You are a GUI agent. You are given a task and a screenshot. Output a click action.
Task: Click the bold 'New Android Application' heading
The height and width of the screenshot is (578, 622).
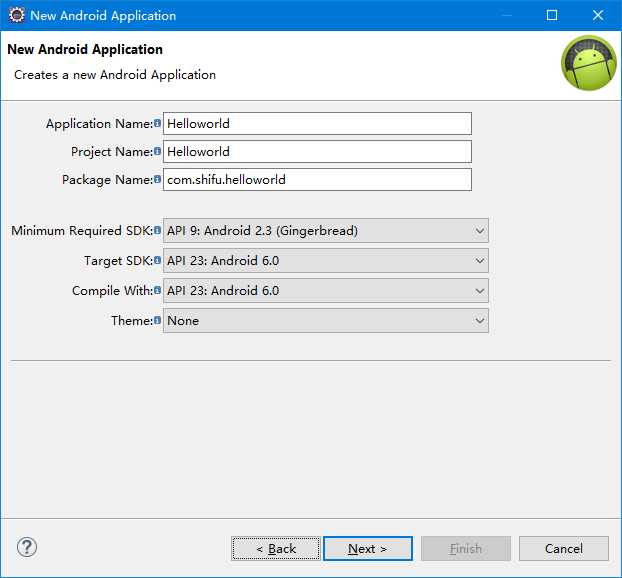point(85,49)
